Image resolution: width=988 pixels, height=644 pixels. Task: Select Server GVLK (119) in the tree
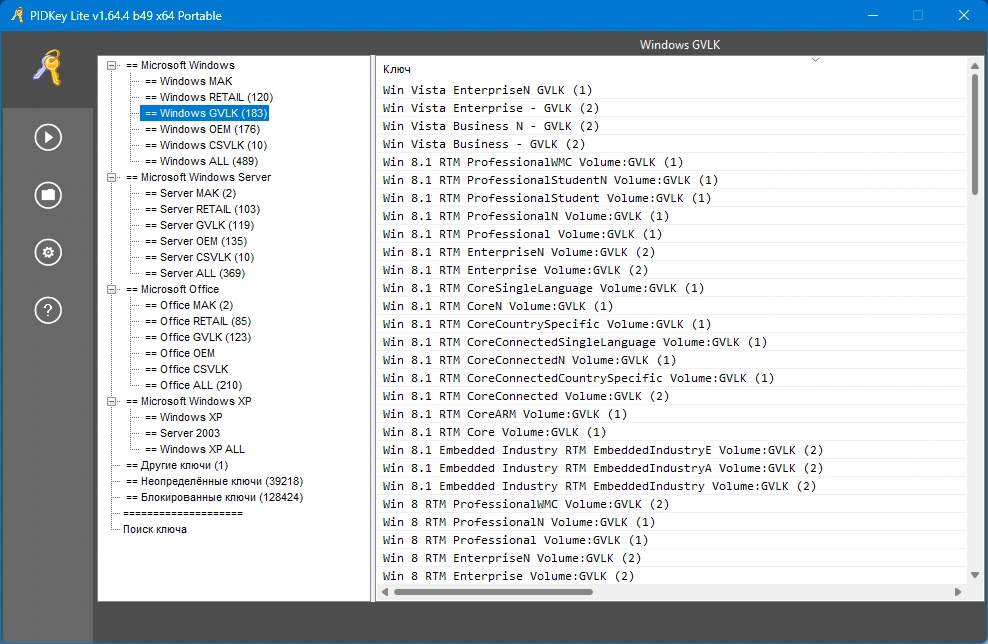point(200,226)
